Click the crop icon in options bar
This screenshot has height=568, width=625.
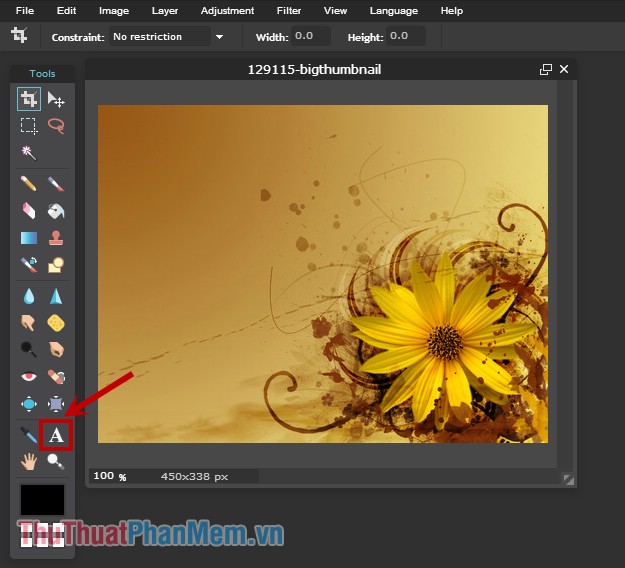pyautogui.click(x=19, y=35)
